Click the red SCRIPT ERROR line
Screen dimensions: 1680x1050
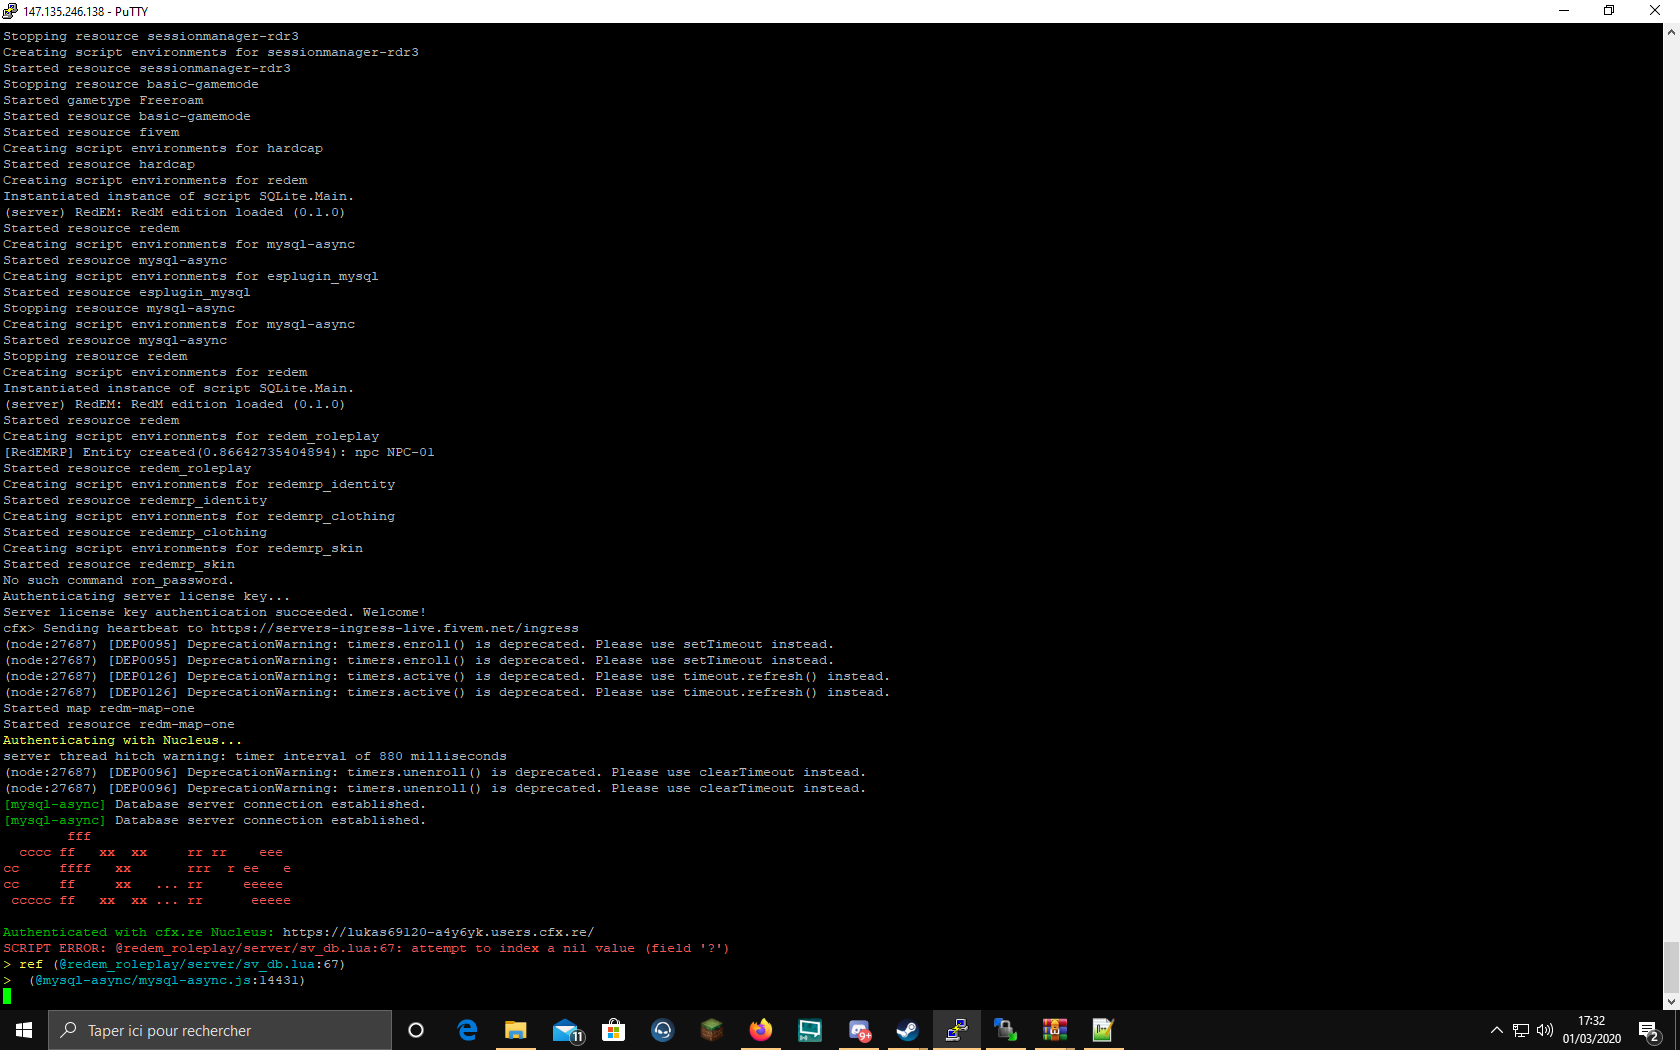(x=366, y=948)
